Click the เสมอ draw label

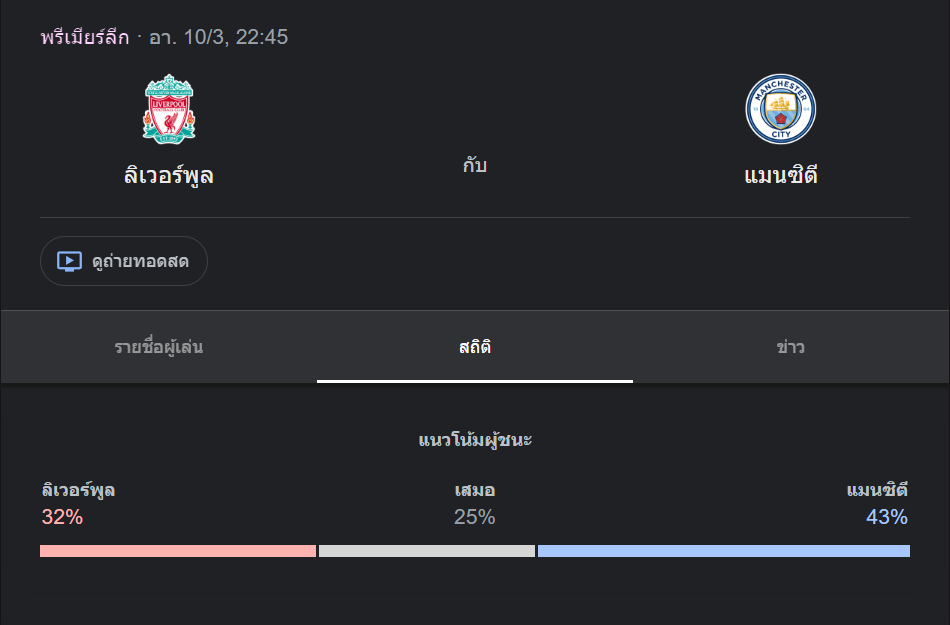tap(475, 490)
